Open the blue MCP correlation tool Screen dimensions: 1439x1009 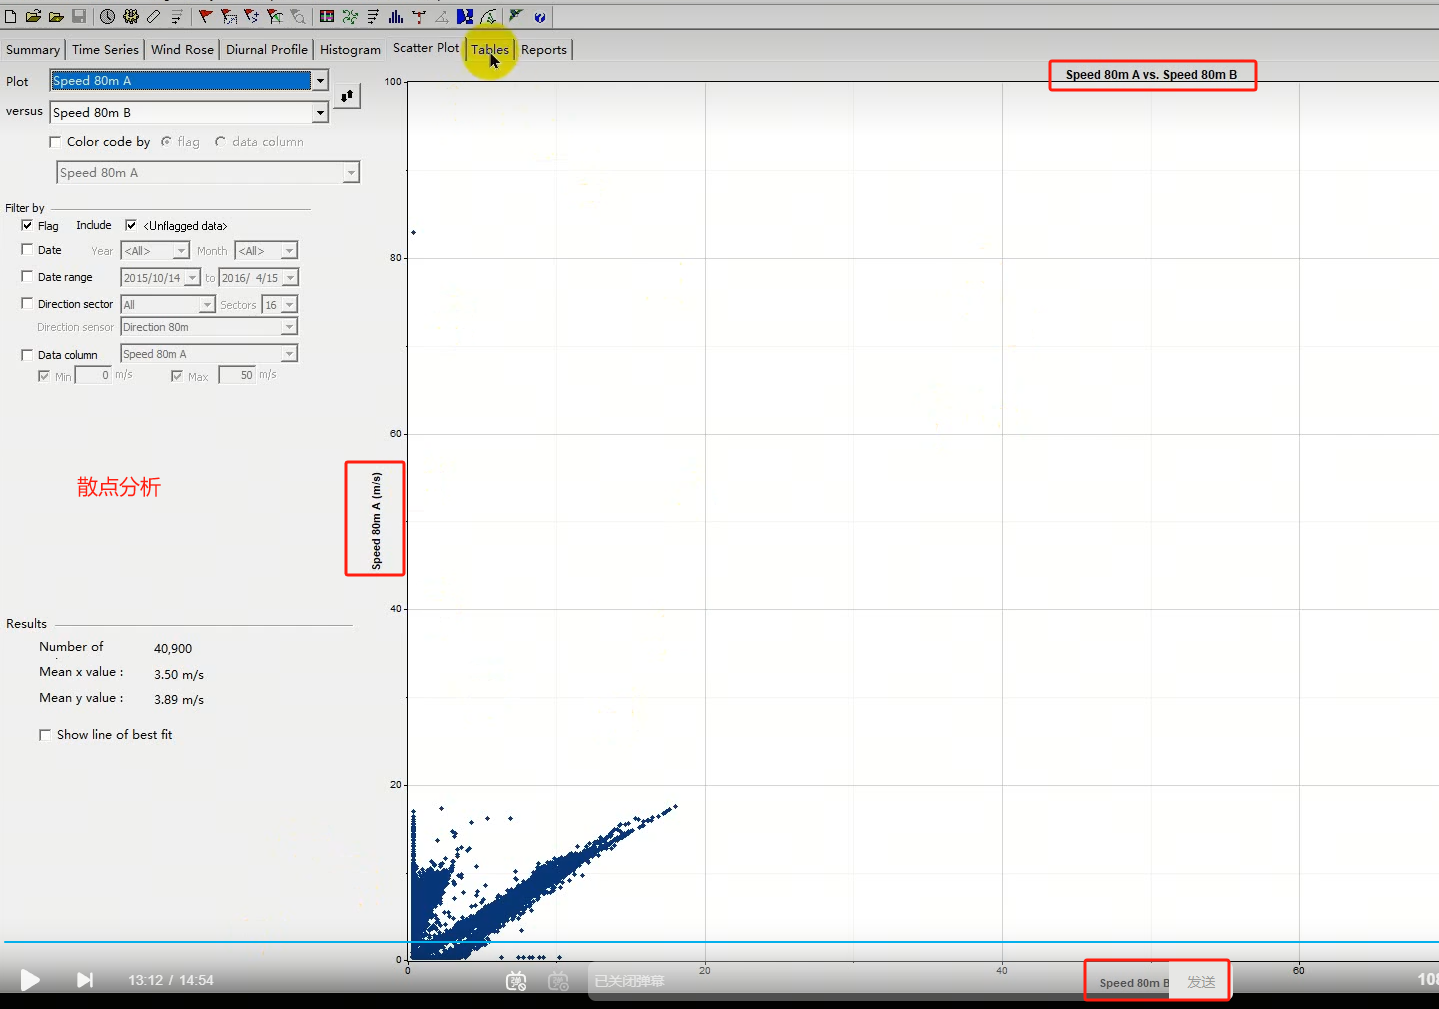(464, 16)
